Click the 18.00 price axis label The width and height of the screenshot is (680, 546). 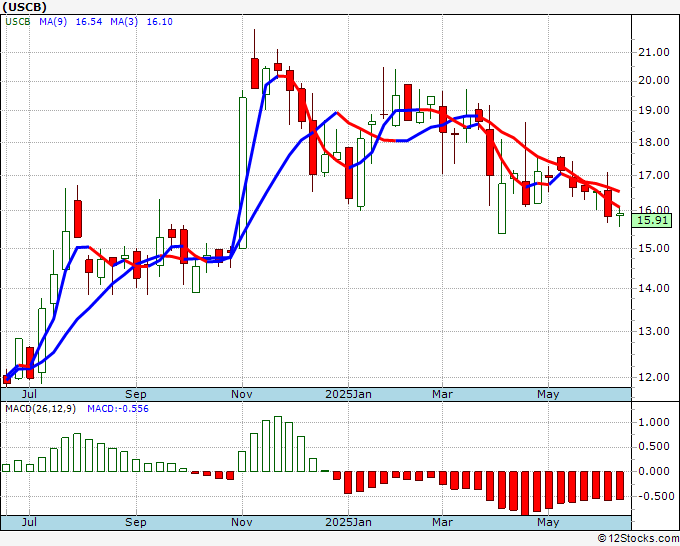click(x=654, y=143)
